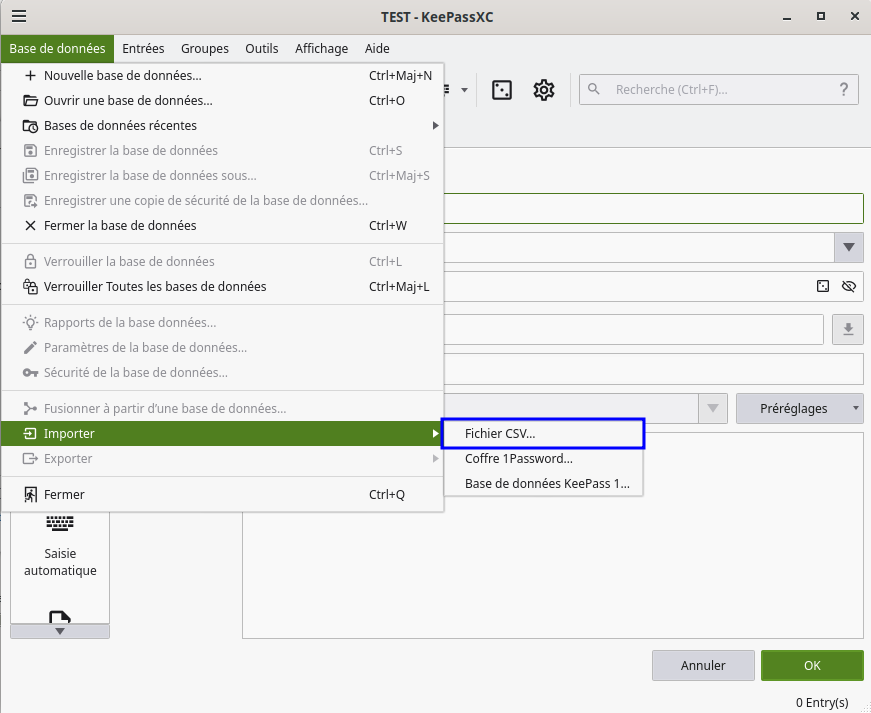This screenshot has width=871, height=713.
Task: Toggle password visibility with the eye icon
Action: click(849, 287)
